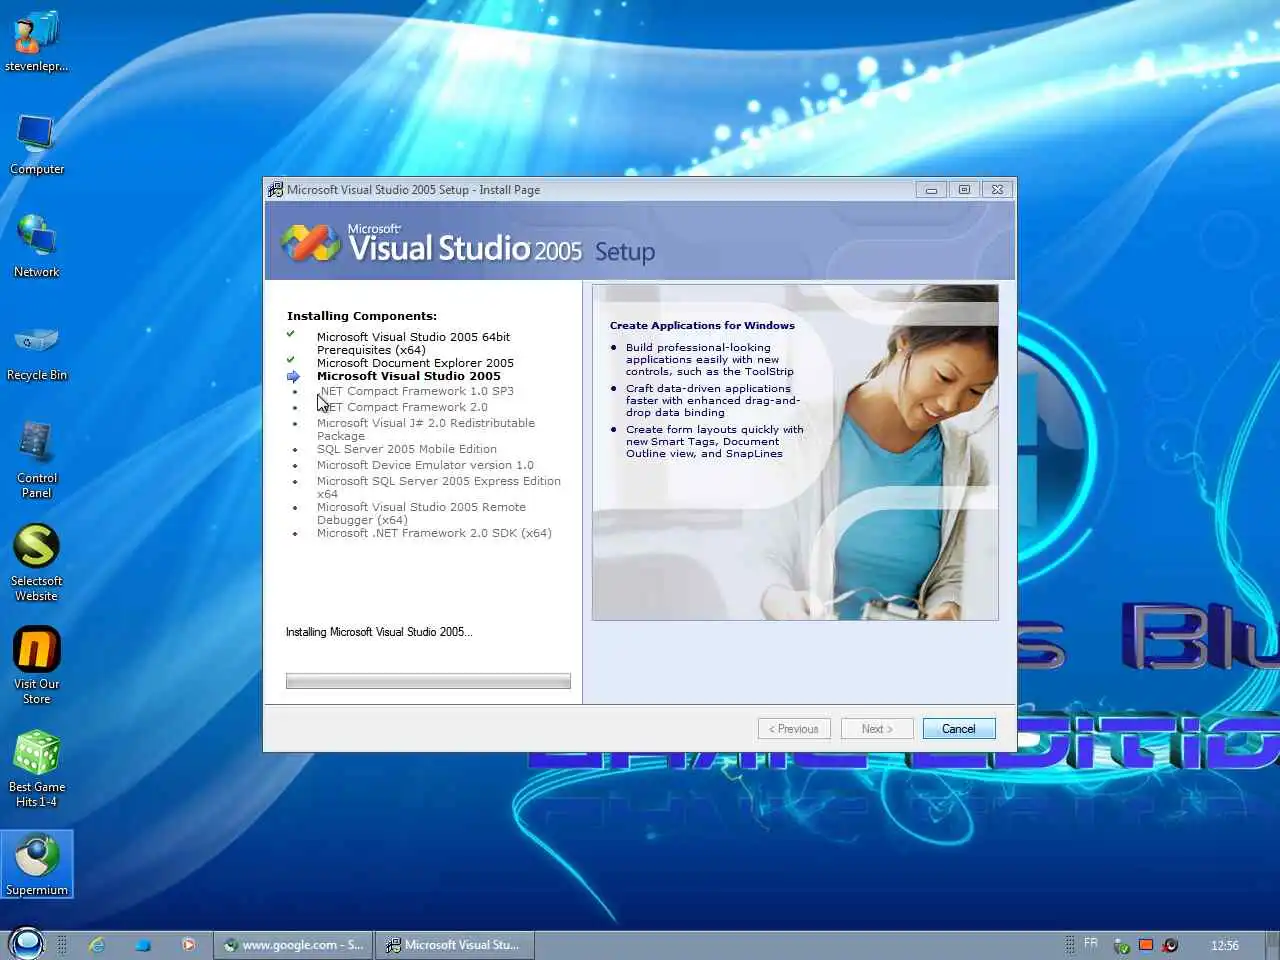Switch to Microsoft Visual Studio taskbar button

tap(455, 945)
